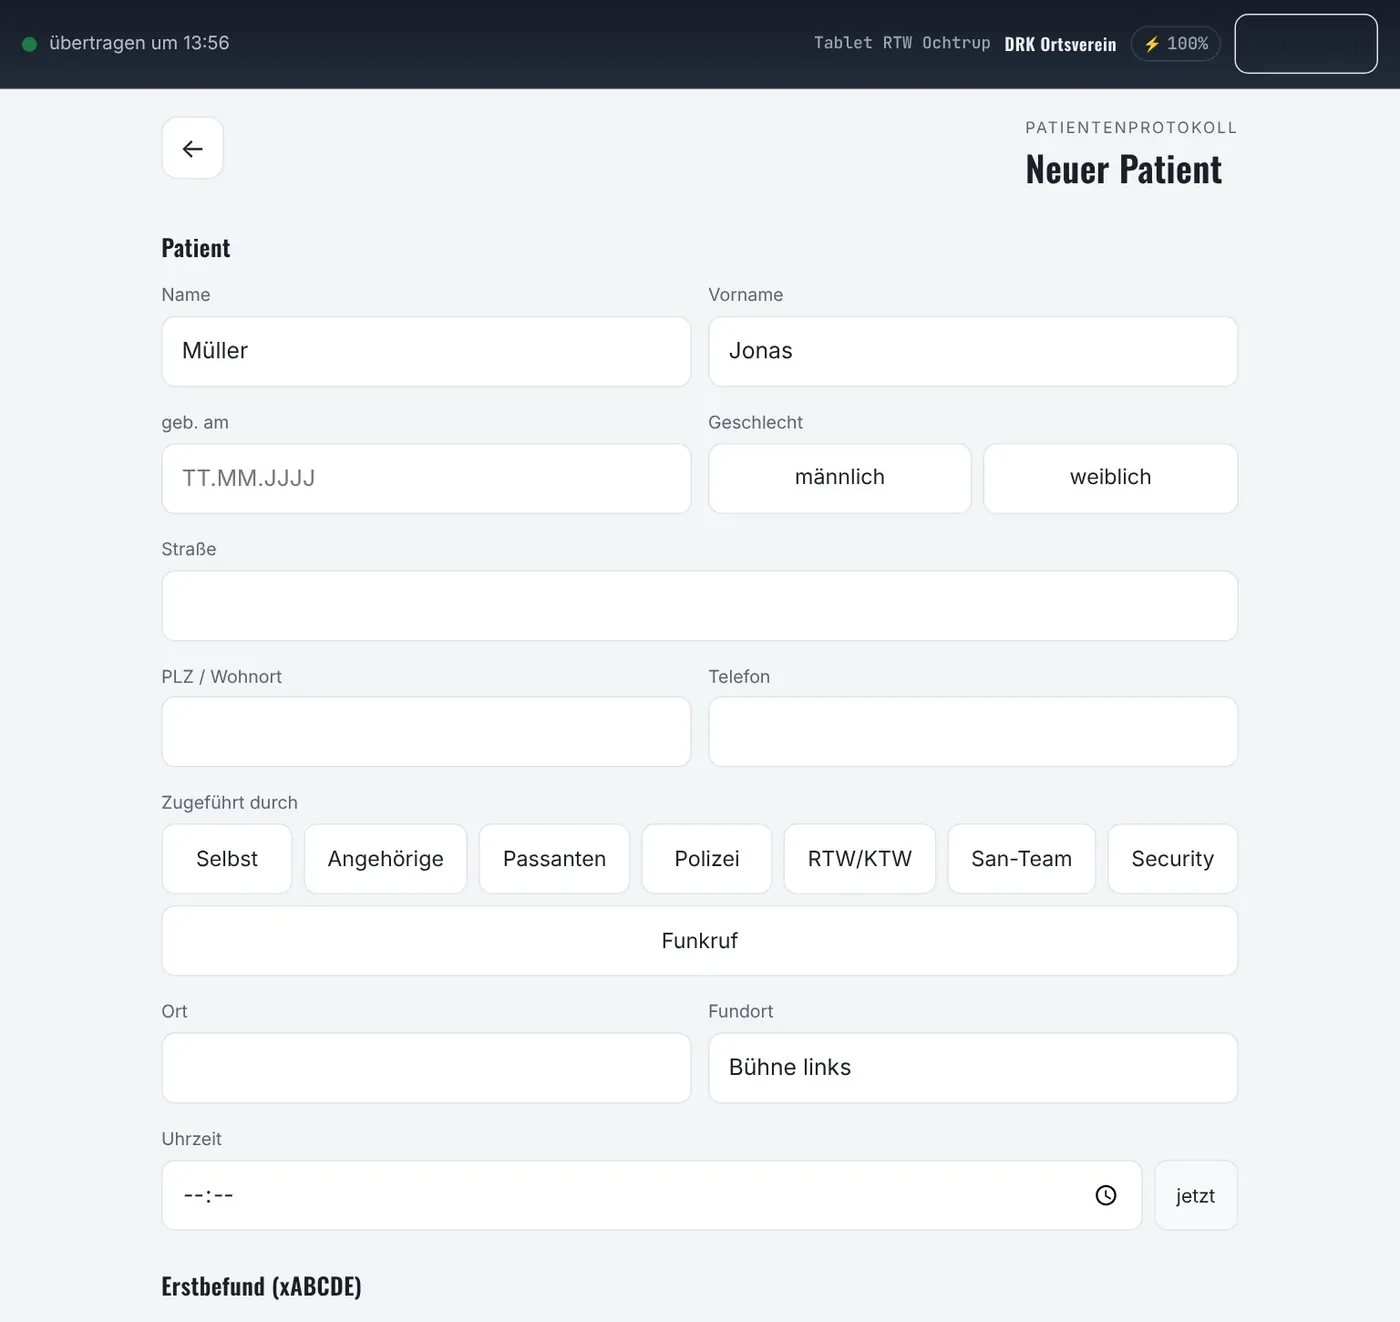Choose Angehörige under Zugeführt durch

click(385, 859)
